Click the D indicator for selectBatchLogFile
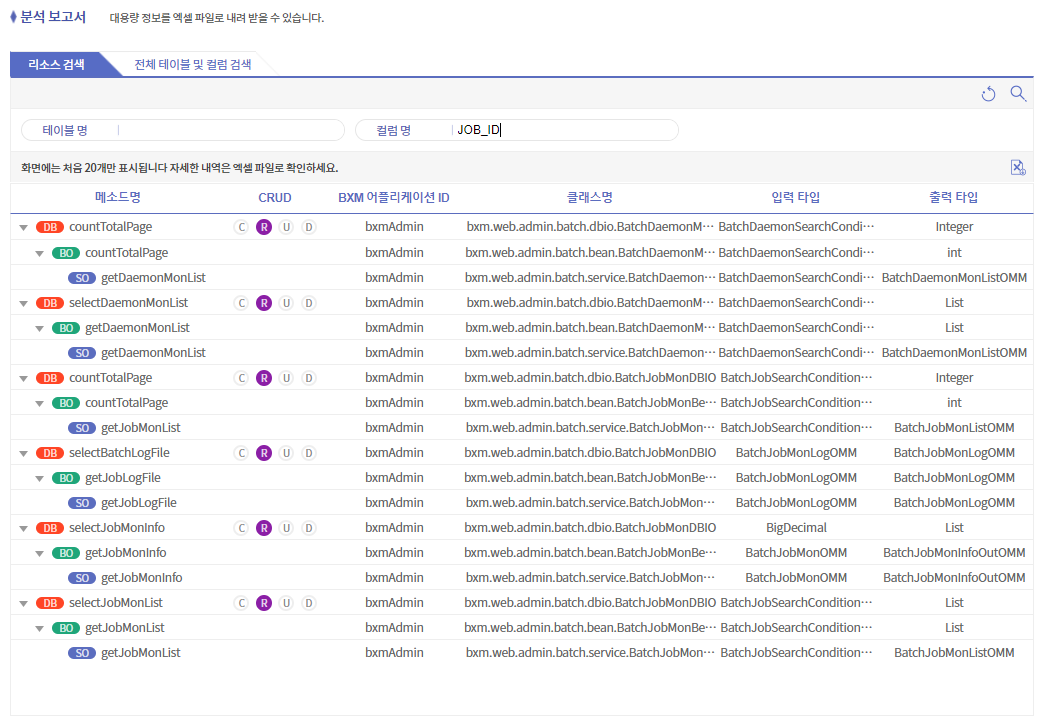The height and width of the screenshot is (728, 1043). coord(309,453)
